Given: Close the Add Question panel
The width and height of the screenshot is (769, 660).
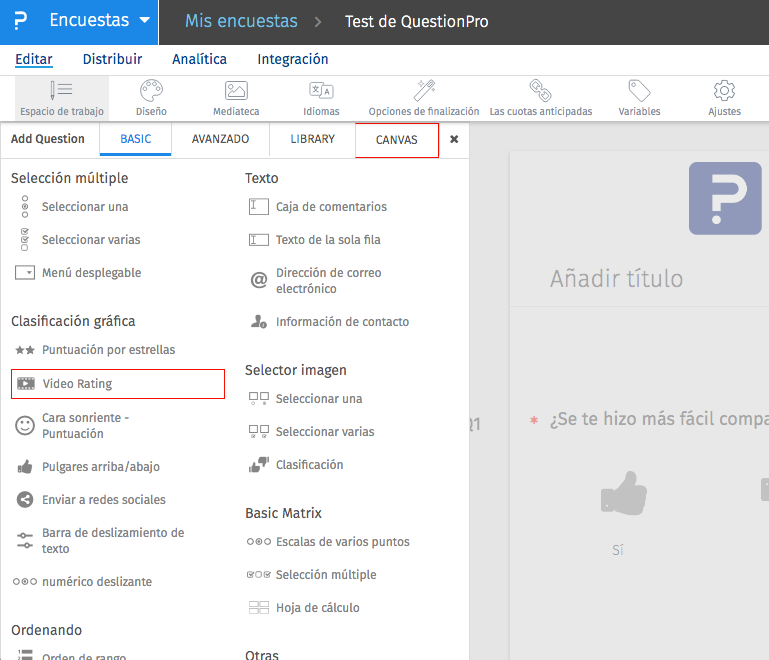Looking at the screenshot, I should click(454, 139).
